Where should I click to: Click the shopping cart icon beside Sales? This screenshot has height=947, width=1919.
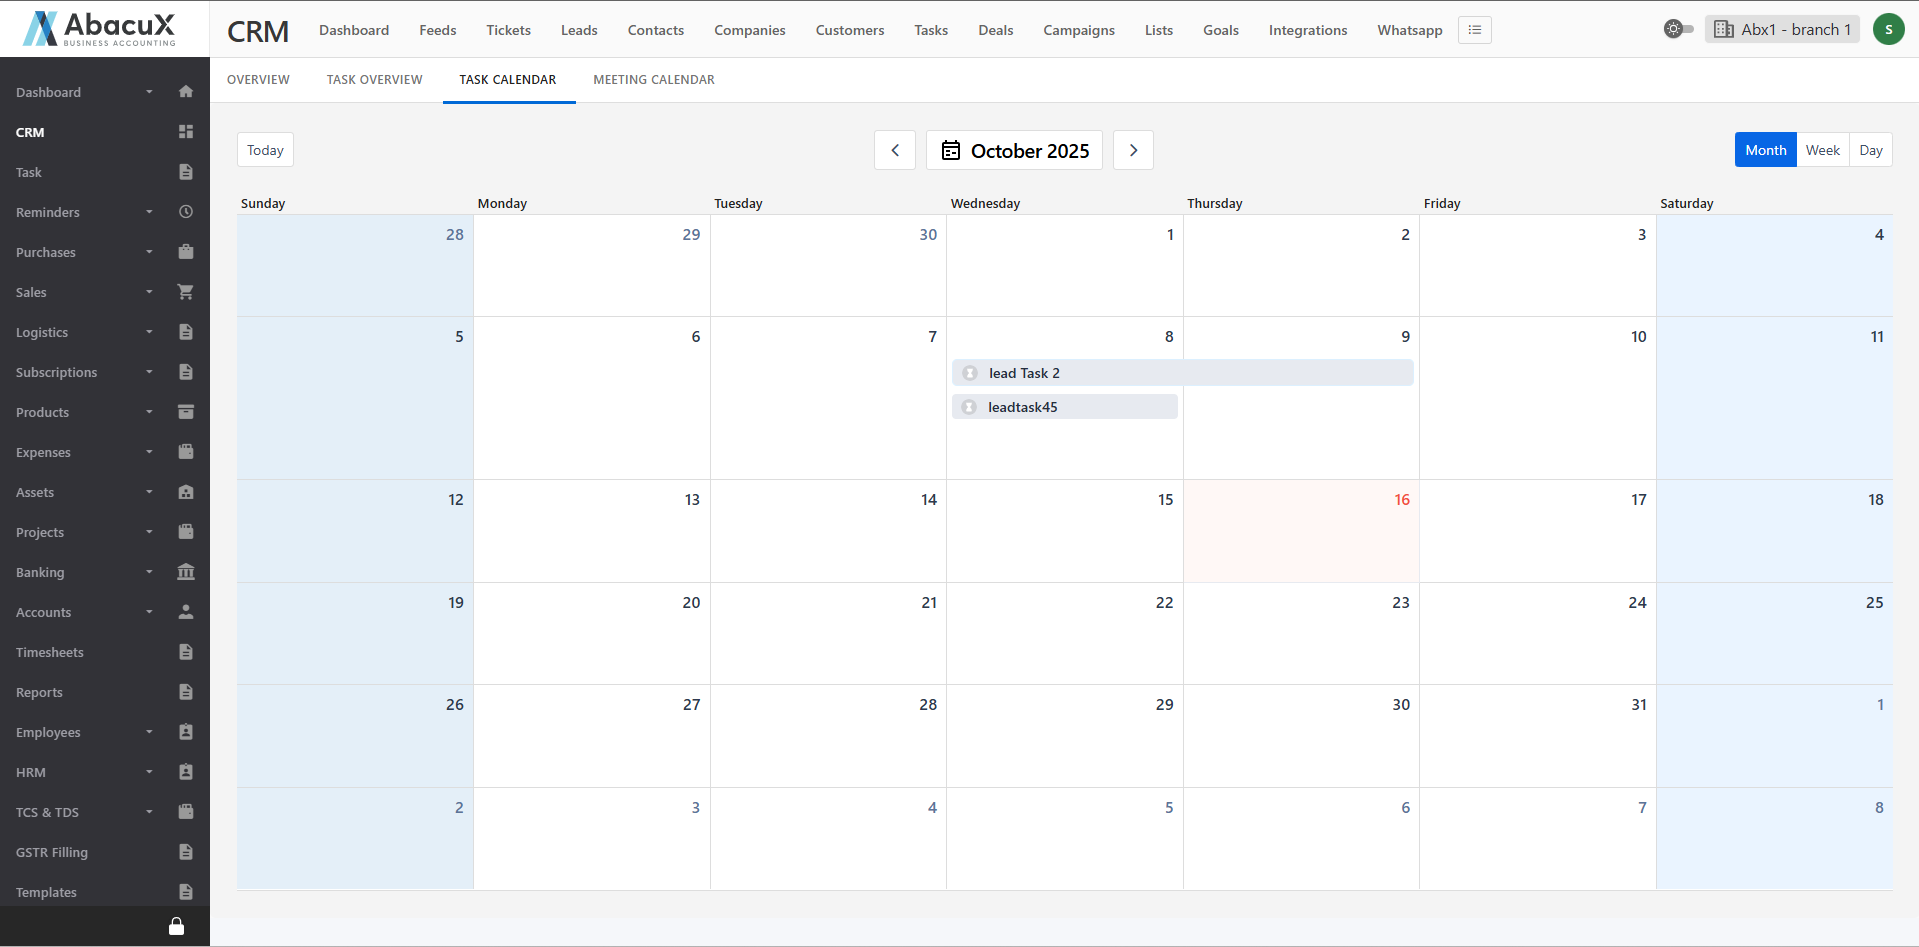[185, 292]
